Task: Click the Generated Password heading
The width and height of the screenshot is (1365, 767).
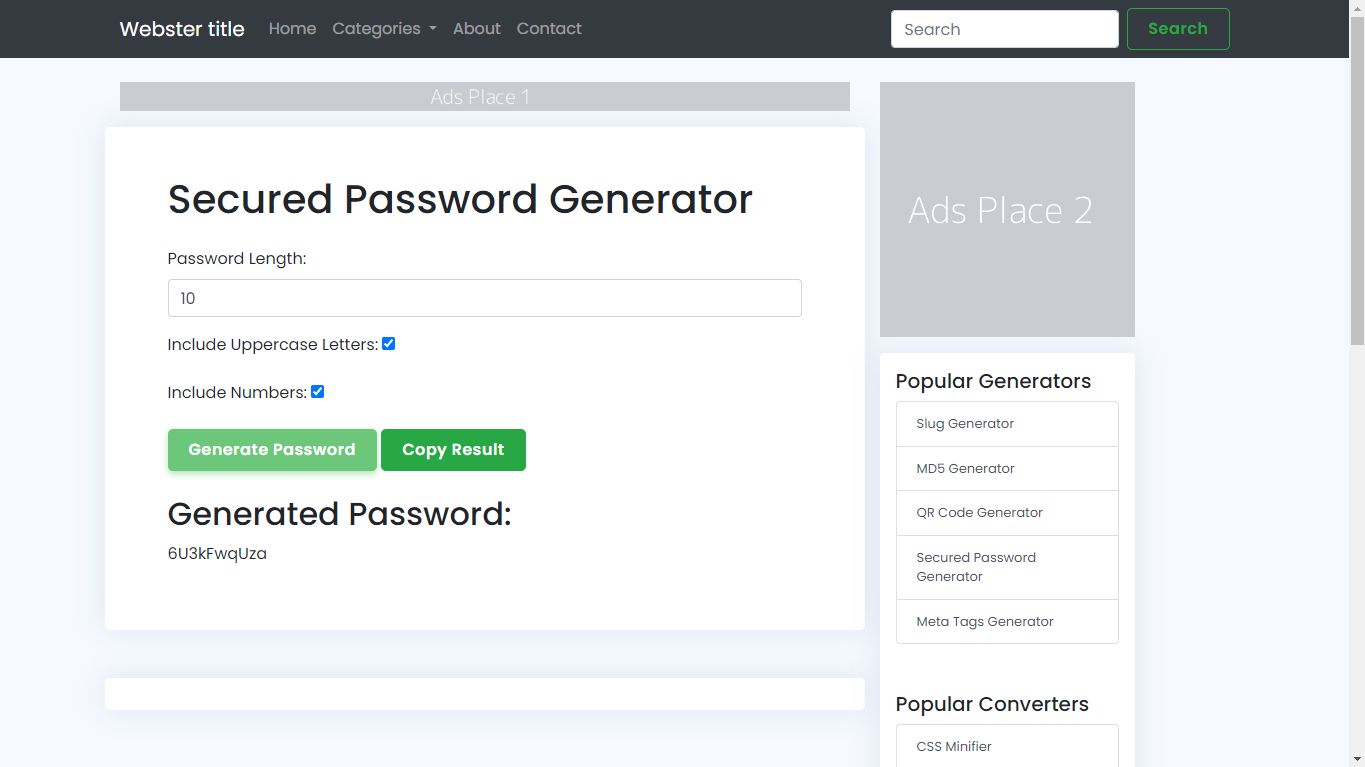Action: pos(339,514)
